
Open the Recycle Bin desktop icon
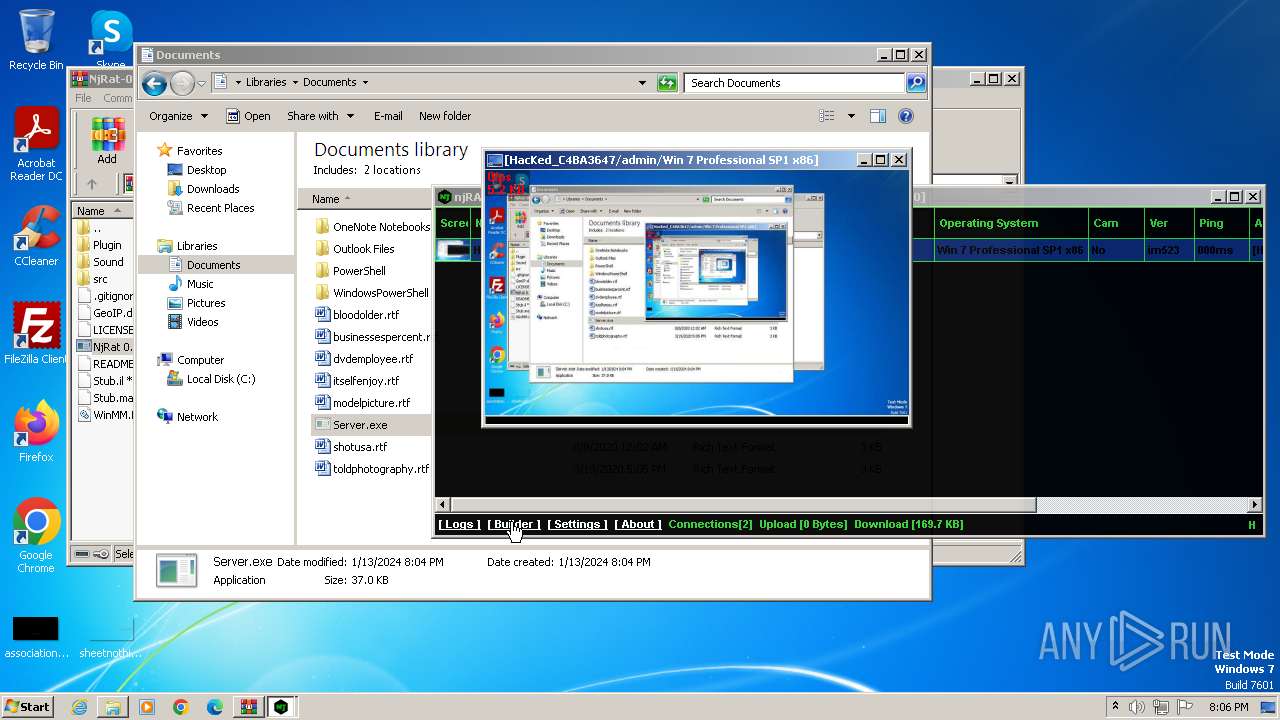coord(36,40)
